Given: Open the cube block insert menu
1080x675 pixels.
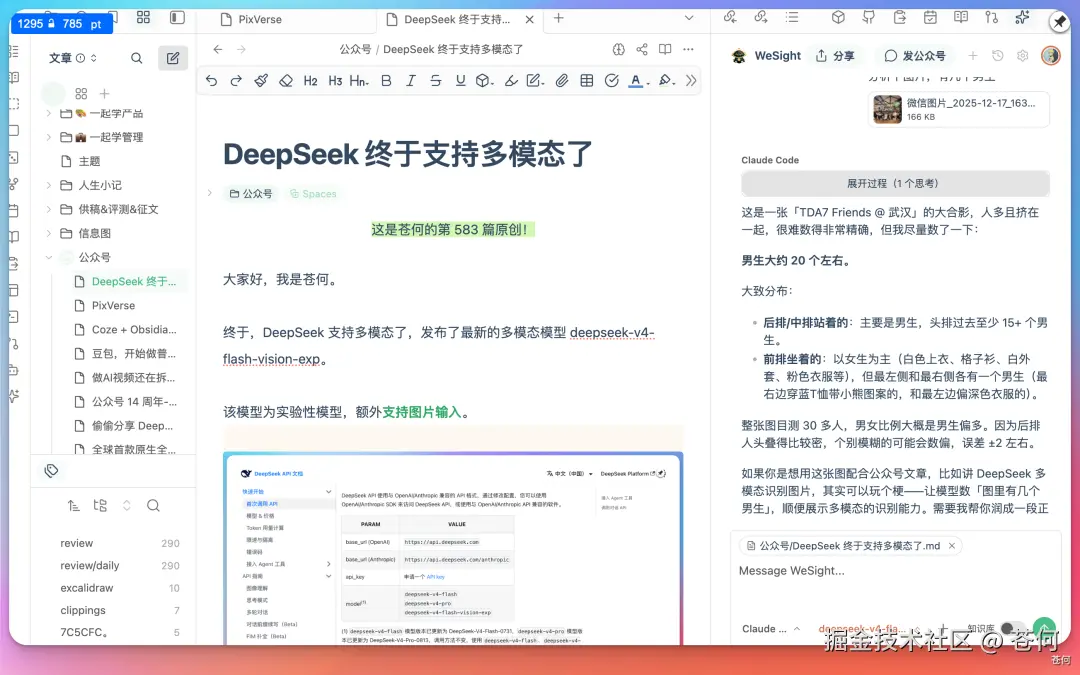Looking at the screenshot, I should [x=485, y=81].
